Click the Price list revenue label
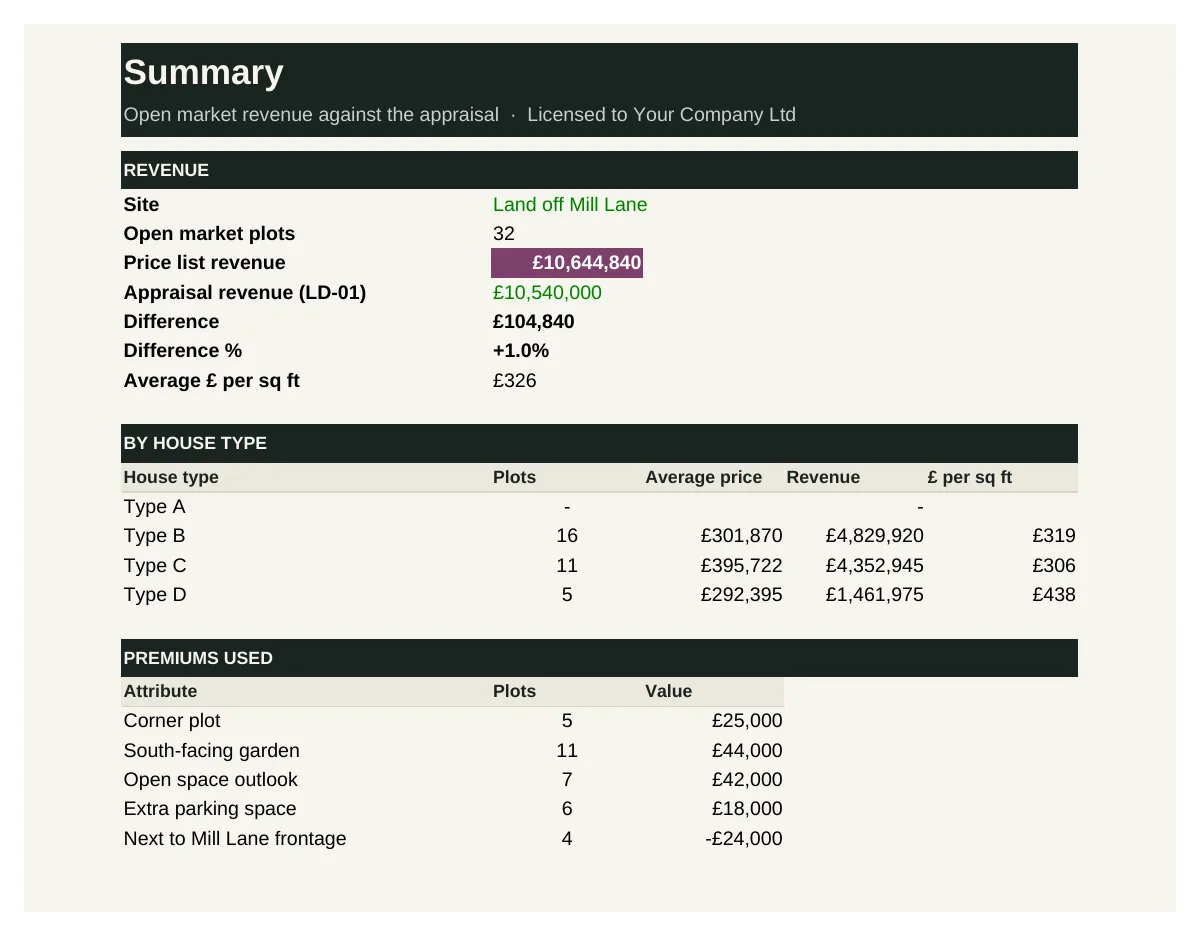The height and width of the screenshot is (936, 1200). [x=204, y=263]
